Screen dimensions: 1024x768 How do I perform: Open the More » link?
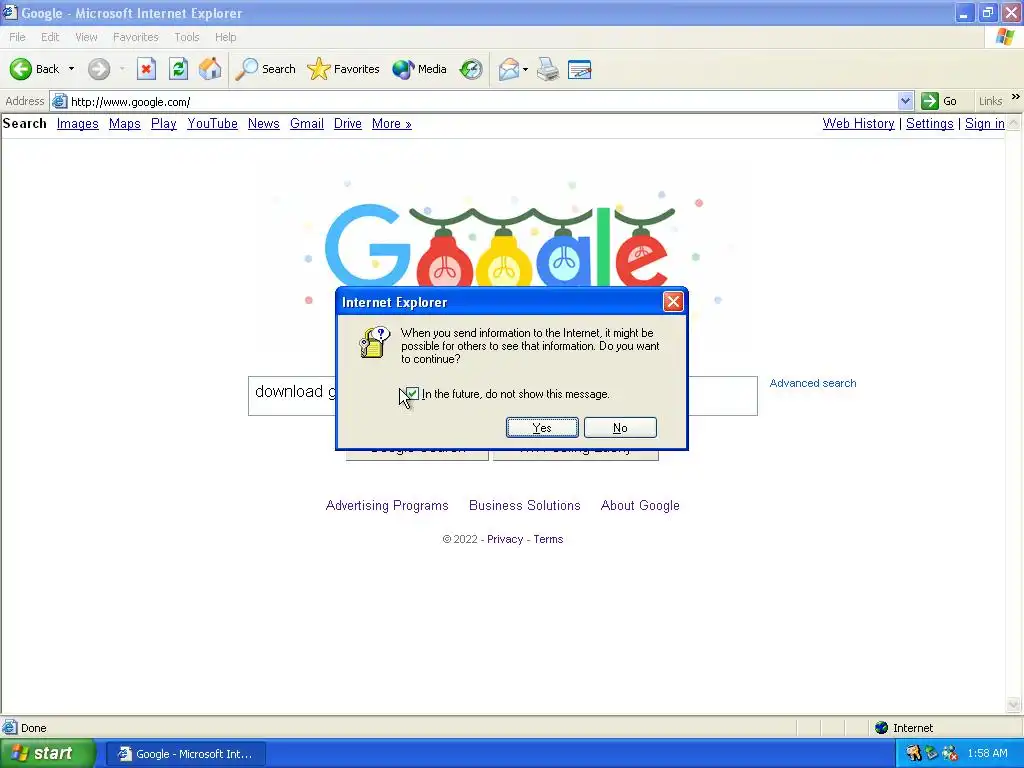coord(392,123)
